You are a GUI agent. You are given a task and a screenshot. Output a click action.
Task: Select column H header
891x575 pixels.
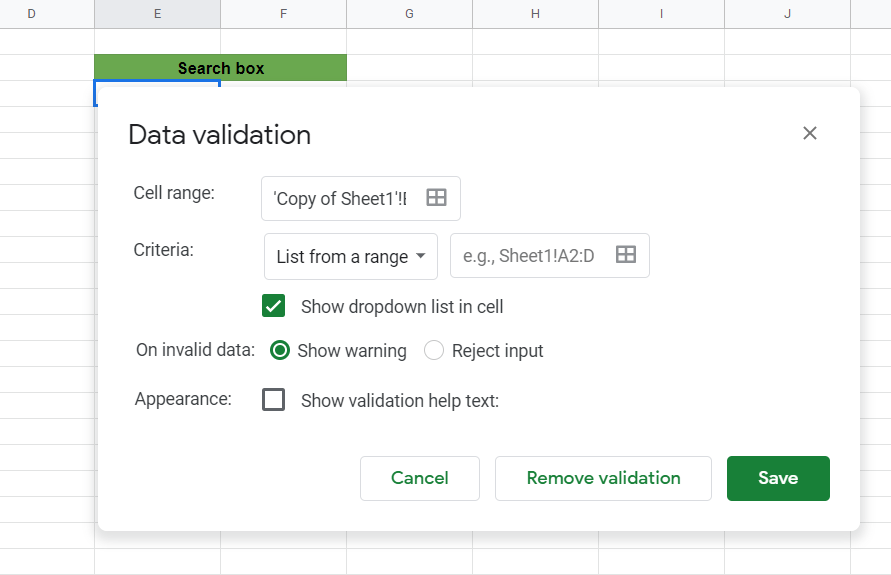(535, 14)
